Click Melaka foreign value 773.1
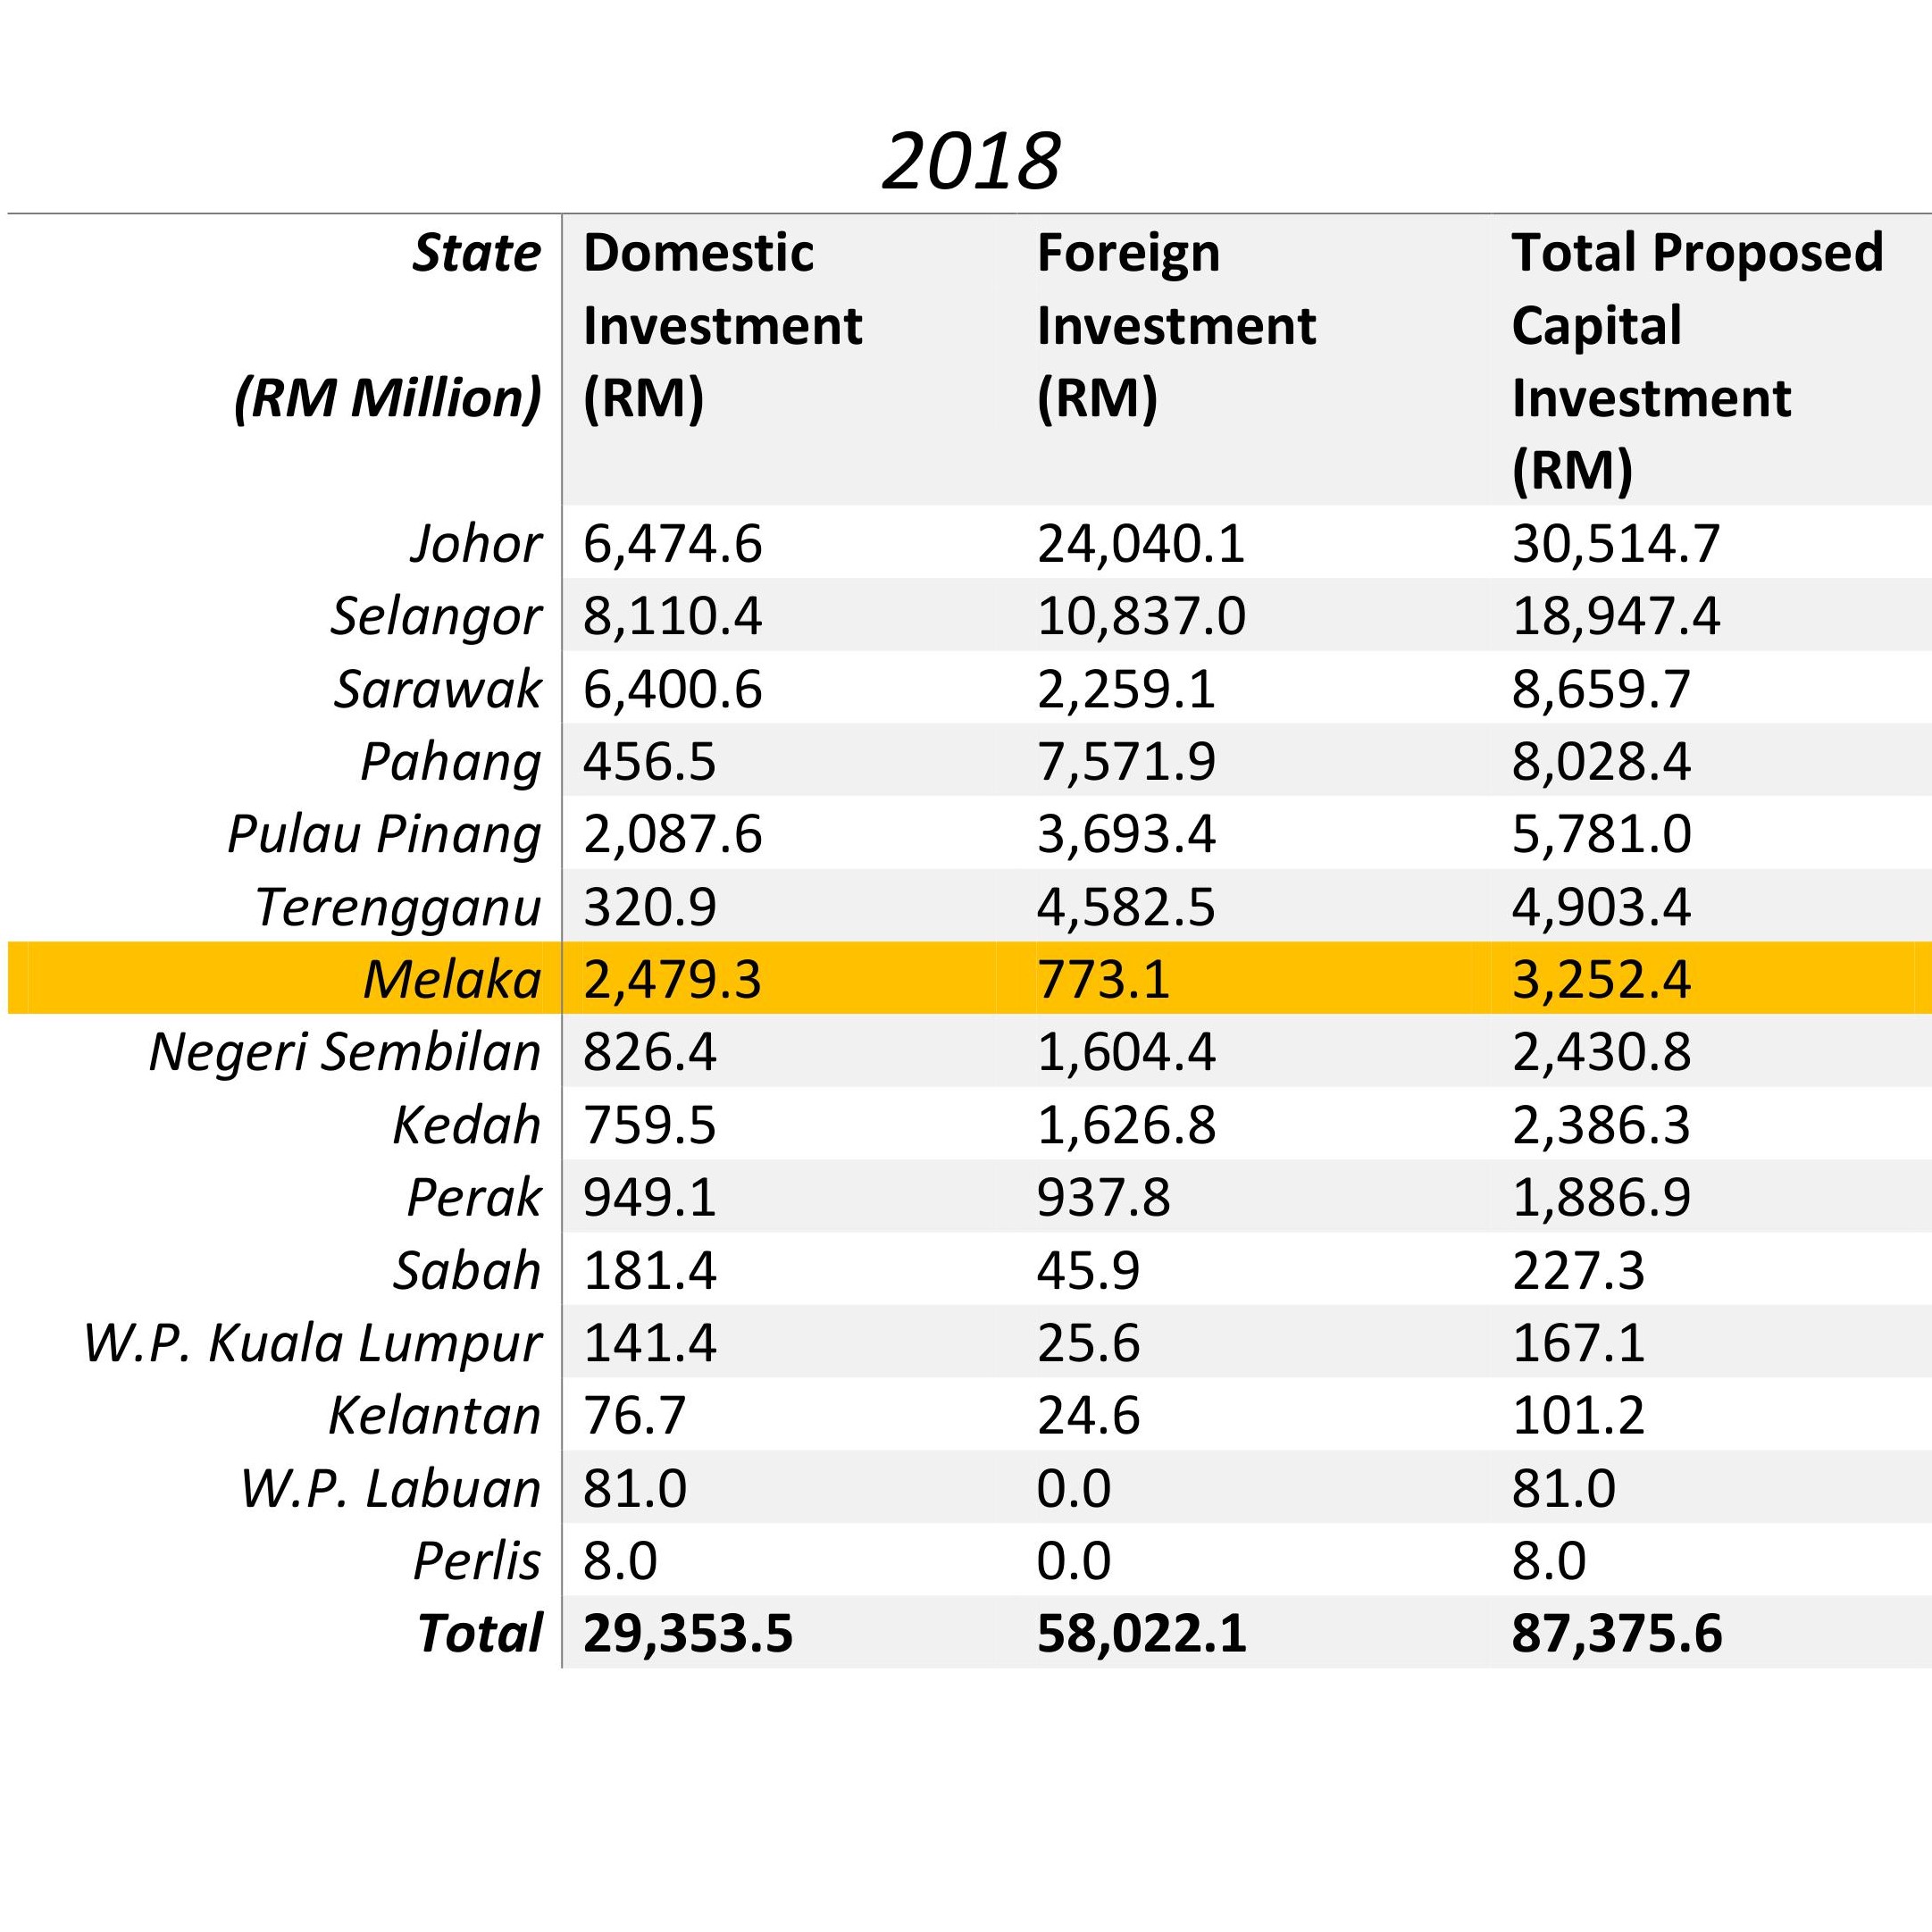 pos(1103,979)
